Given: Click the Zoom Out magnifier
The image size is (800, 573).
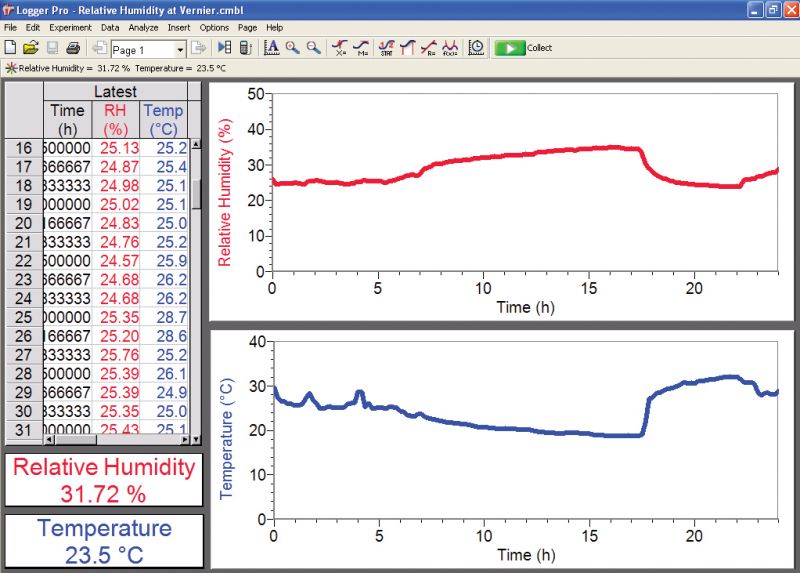Looking at the screenshot, I should click(313, 48).
